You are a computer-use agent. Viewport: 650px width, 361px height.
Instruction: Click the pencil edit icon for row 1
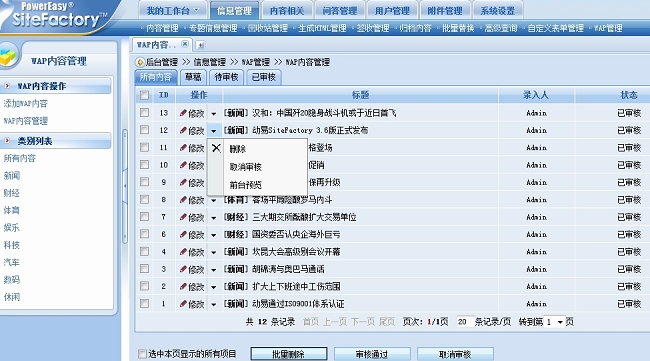183,304
